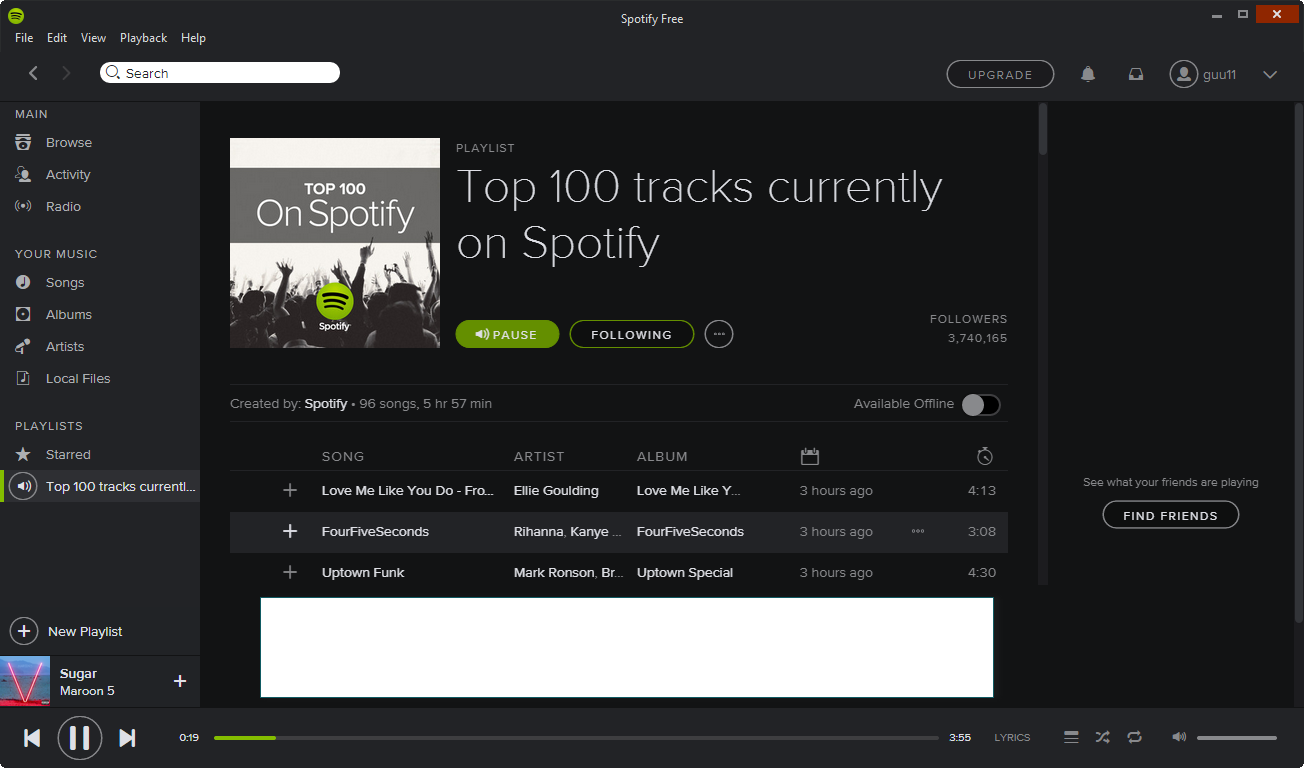The image size is (1304, 768).
Task: Skip to the previous track
Action: click(32, 738)
